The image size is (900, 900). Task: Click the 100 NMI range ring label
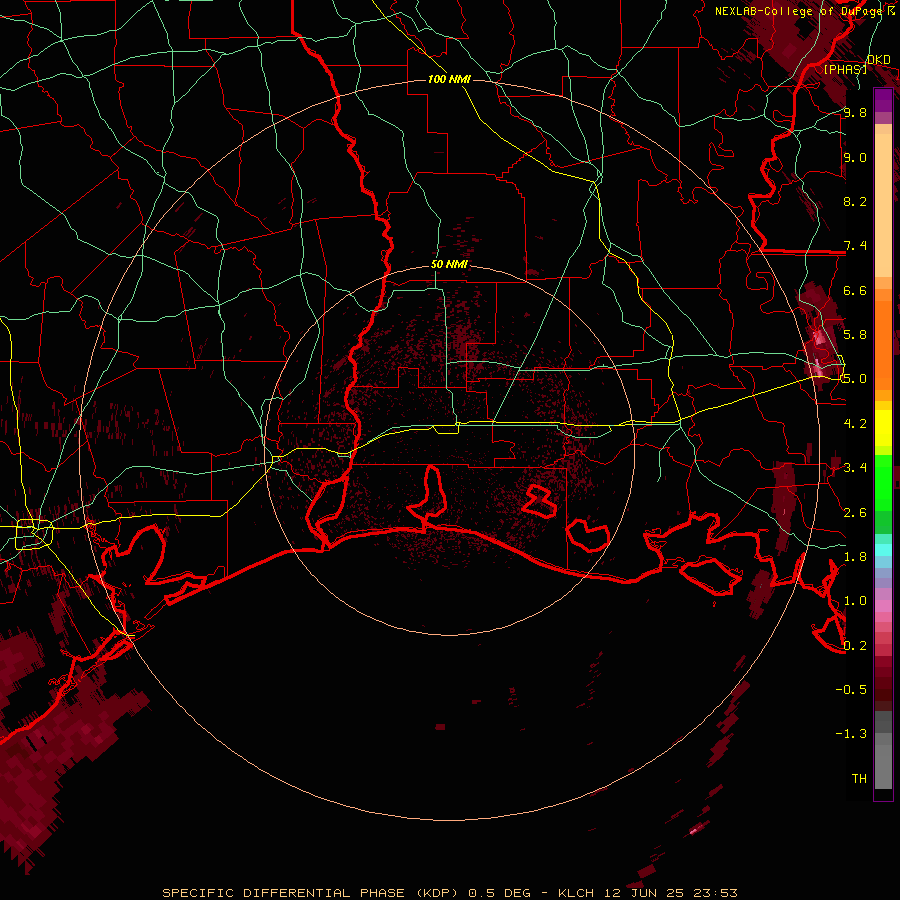pos(449,79)
